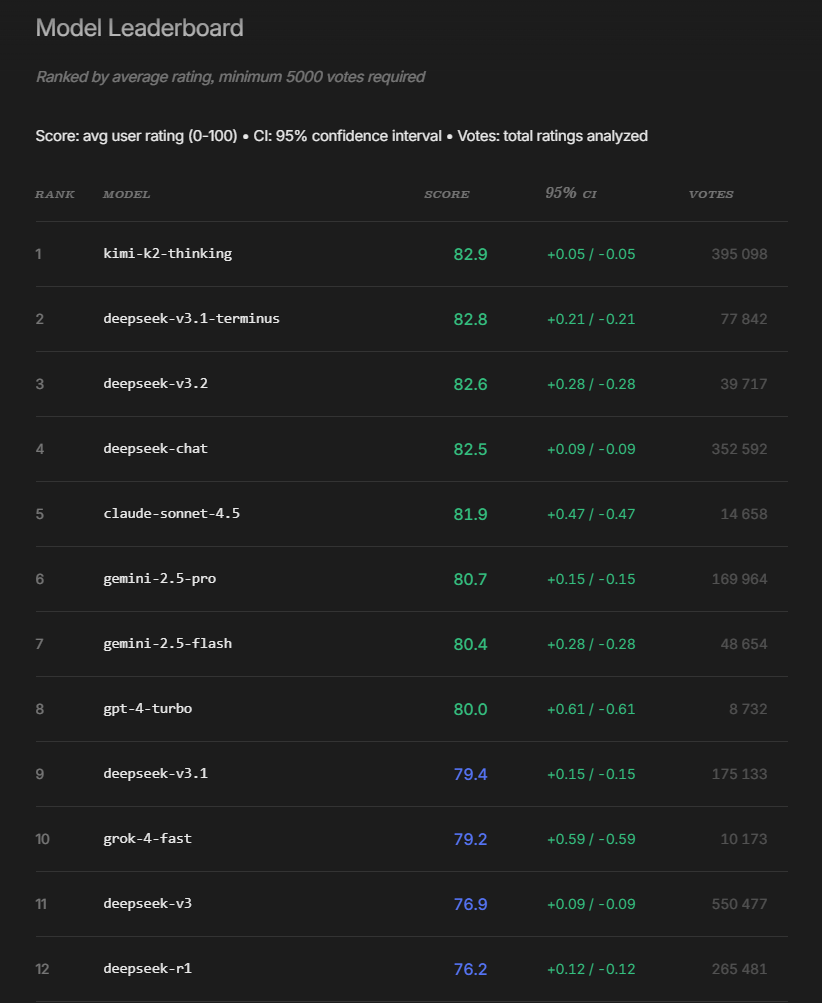Click the MODEL column header
The image size is (822, 1003).
pyautogui.click(x=127, y=194)
